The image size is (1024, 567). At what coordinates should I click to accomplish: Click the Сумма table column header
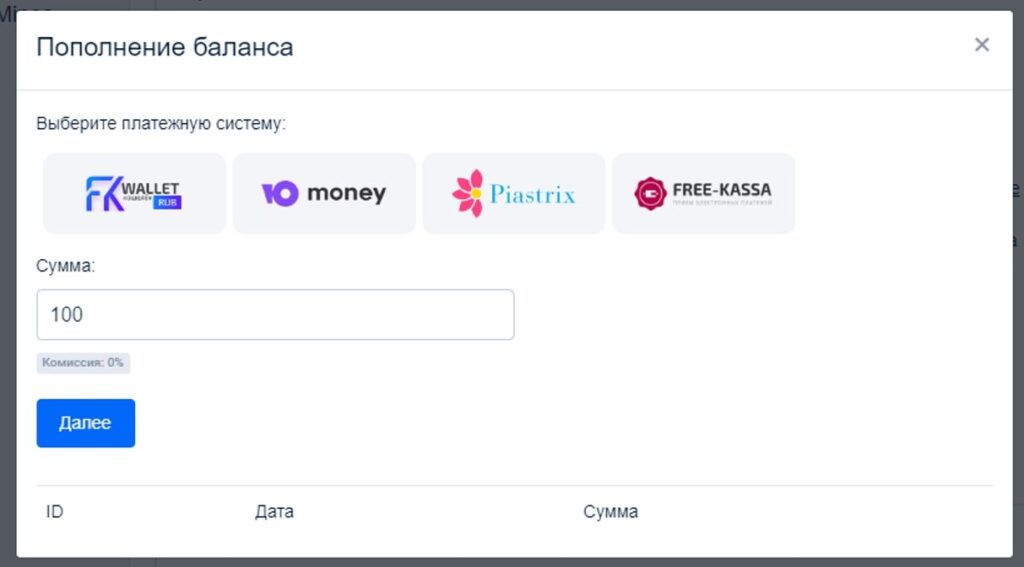(x=611, y=511)
